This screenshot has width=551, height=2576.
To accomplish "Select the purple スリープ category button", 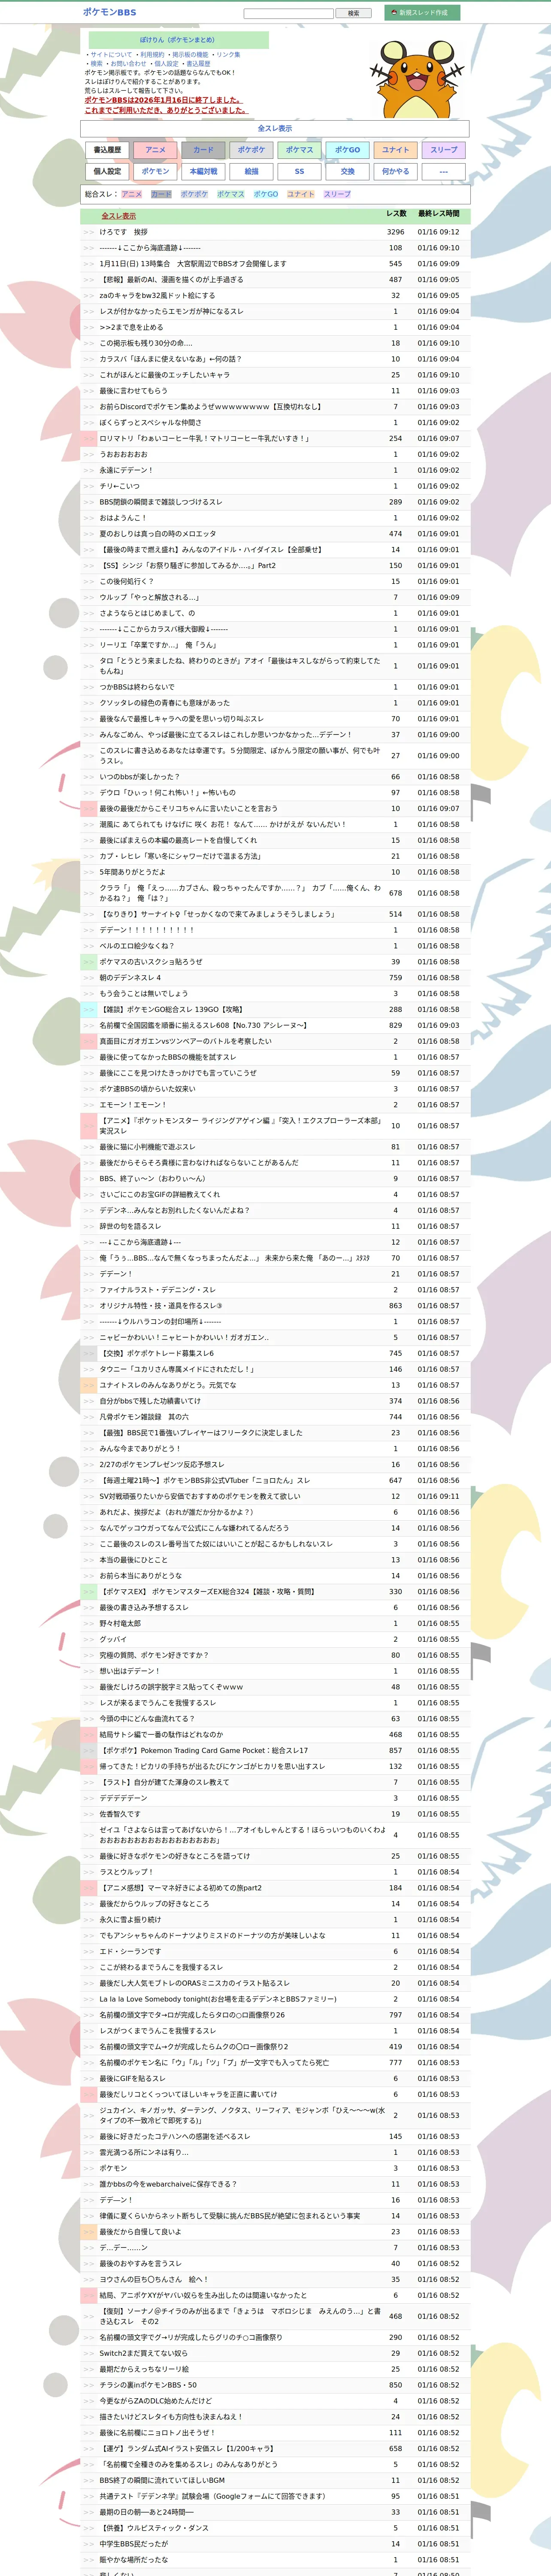I will point(443,150).
